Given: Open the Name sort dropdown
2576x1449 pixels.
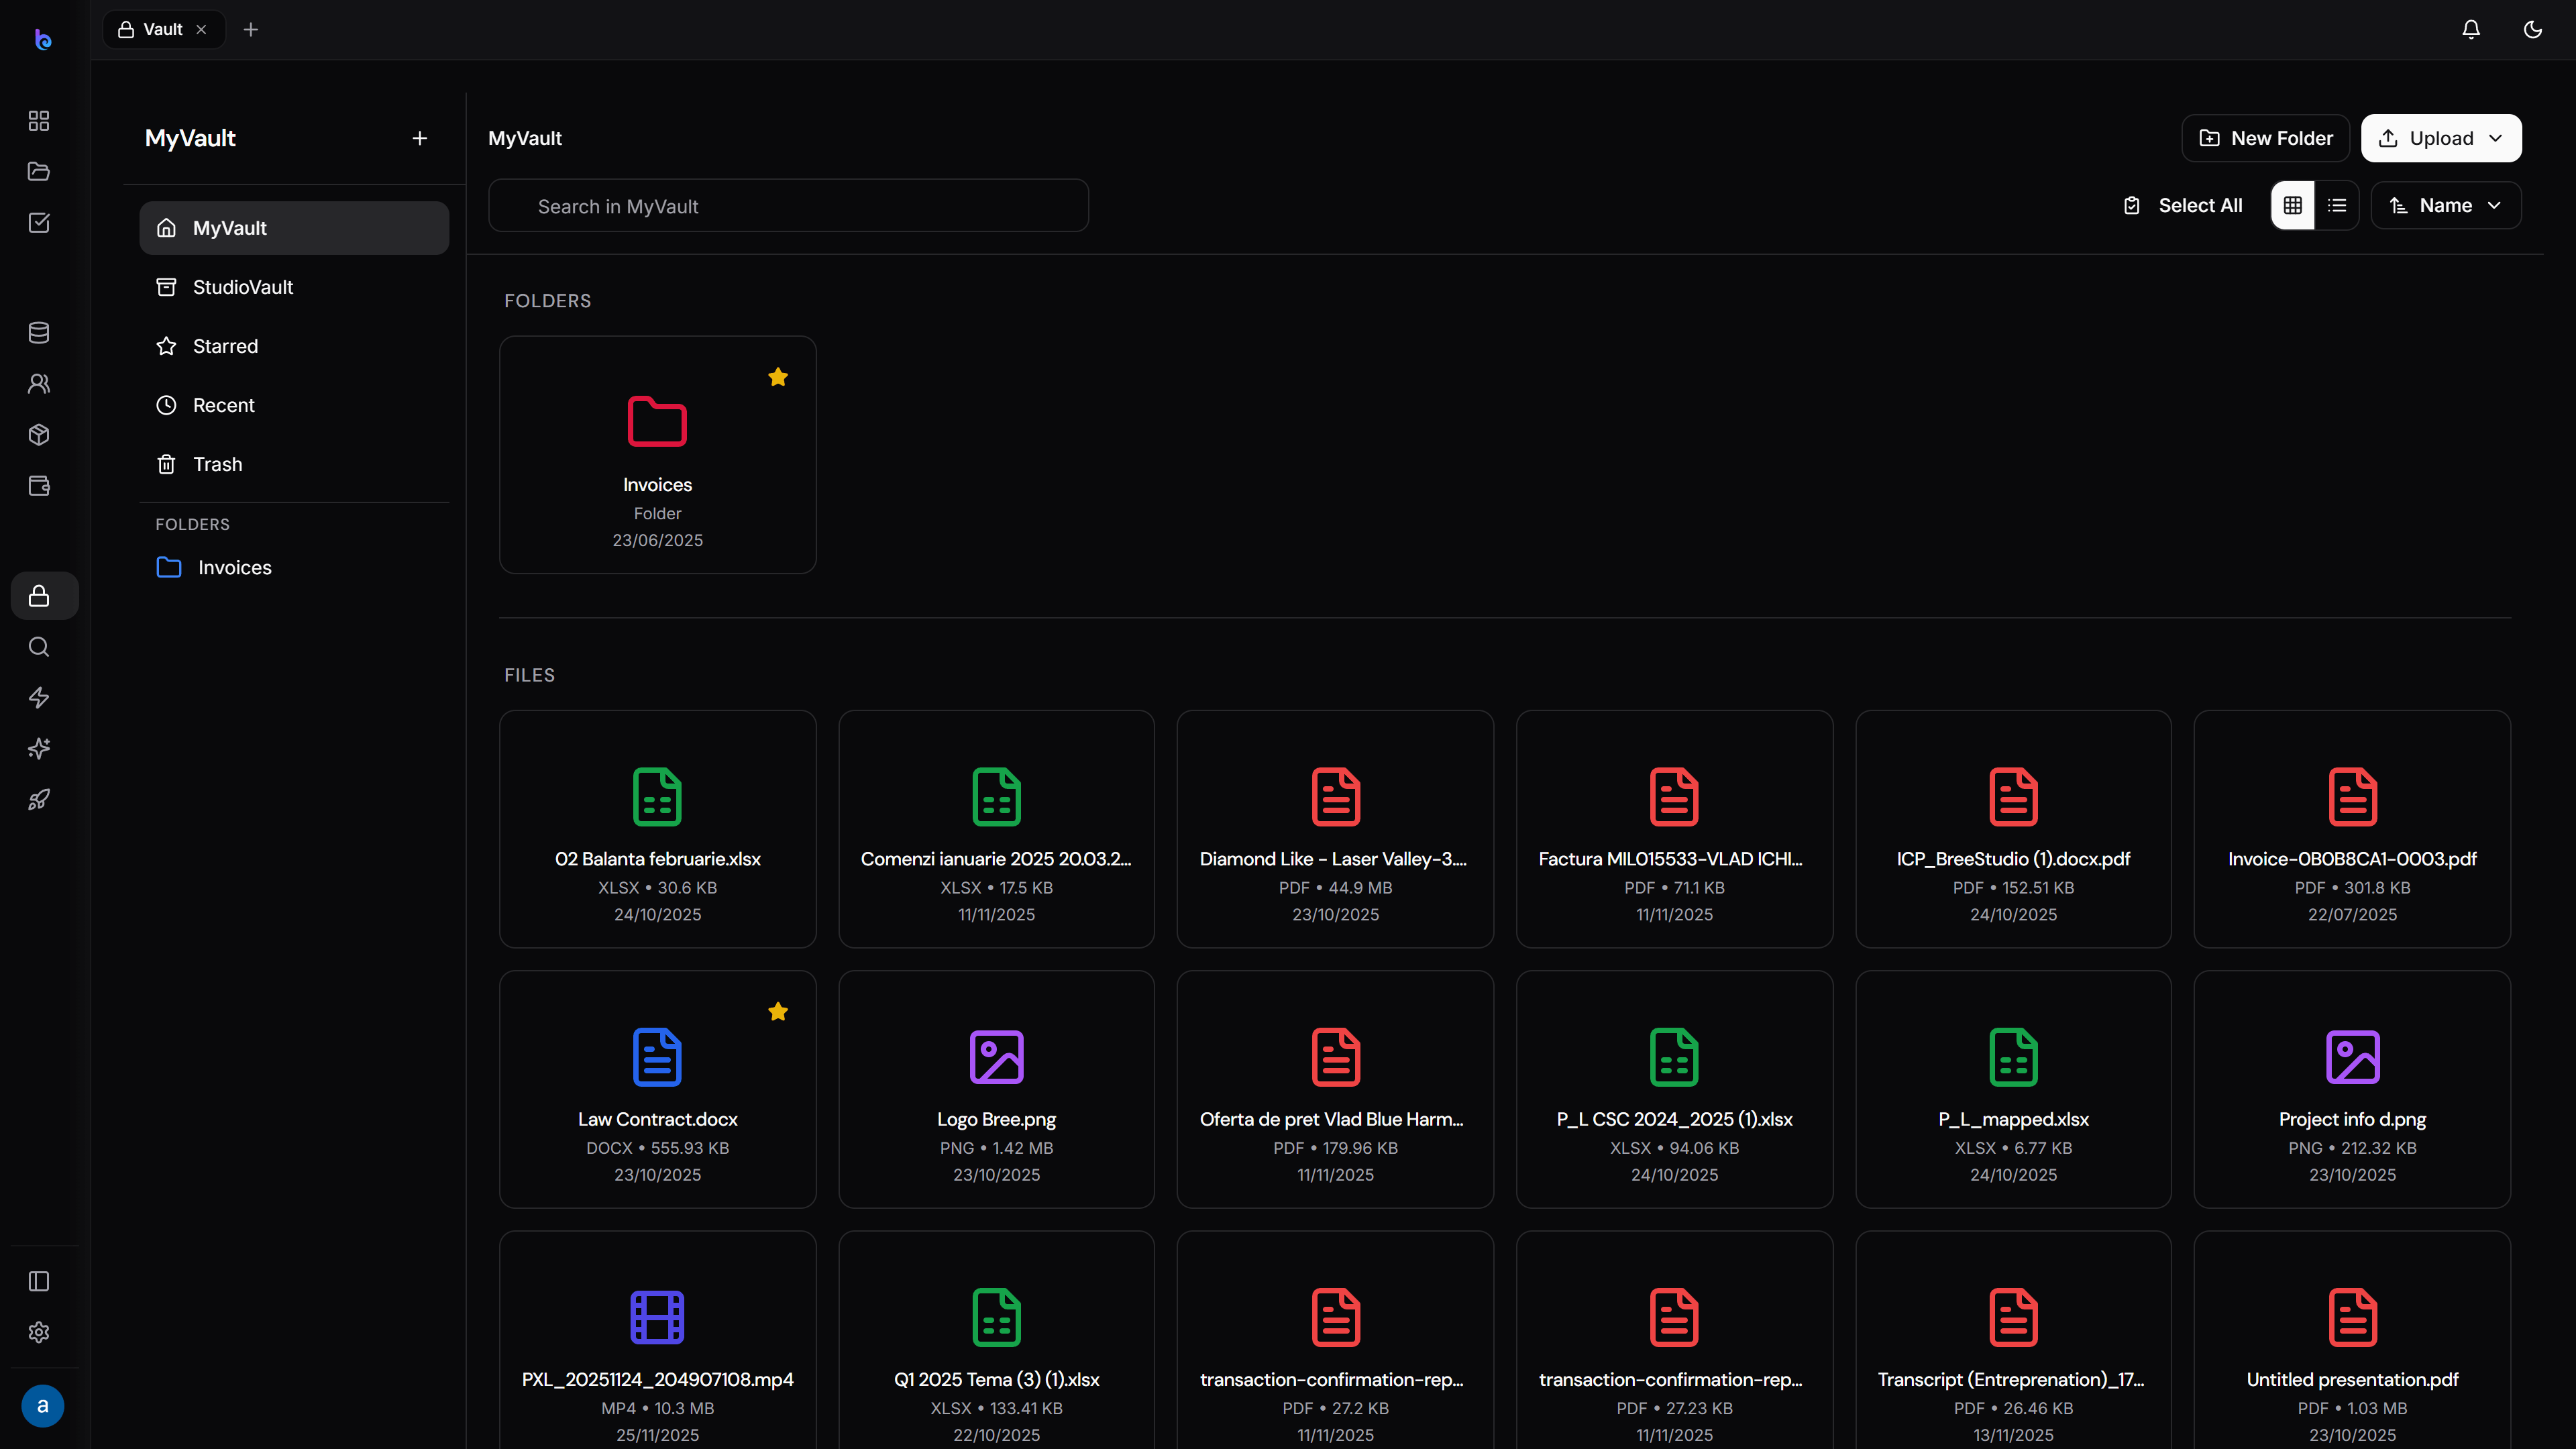Looking at the screenshot, I should coord(2446,205).
